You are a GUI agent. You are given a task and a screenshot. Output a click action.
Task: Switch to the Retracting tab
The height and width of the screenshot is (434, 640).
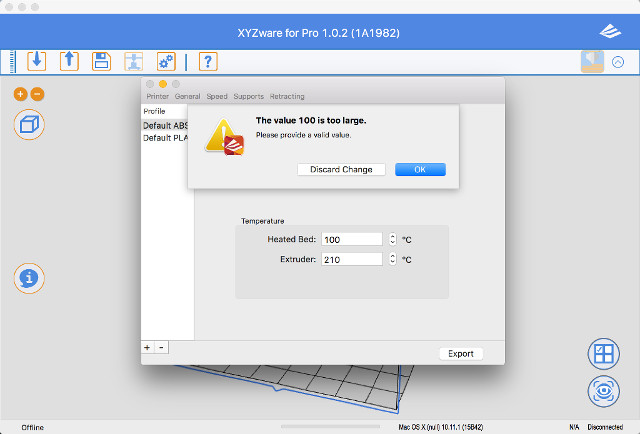tap(287, 96)
